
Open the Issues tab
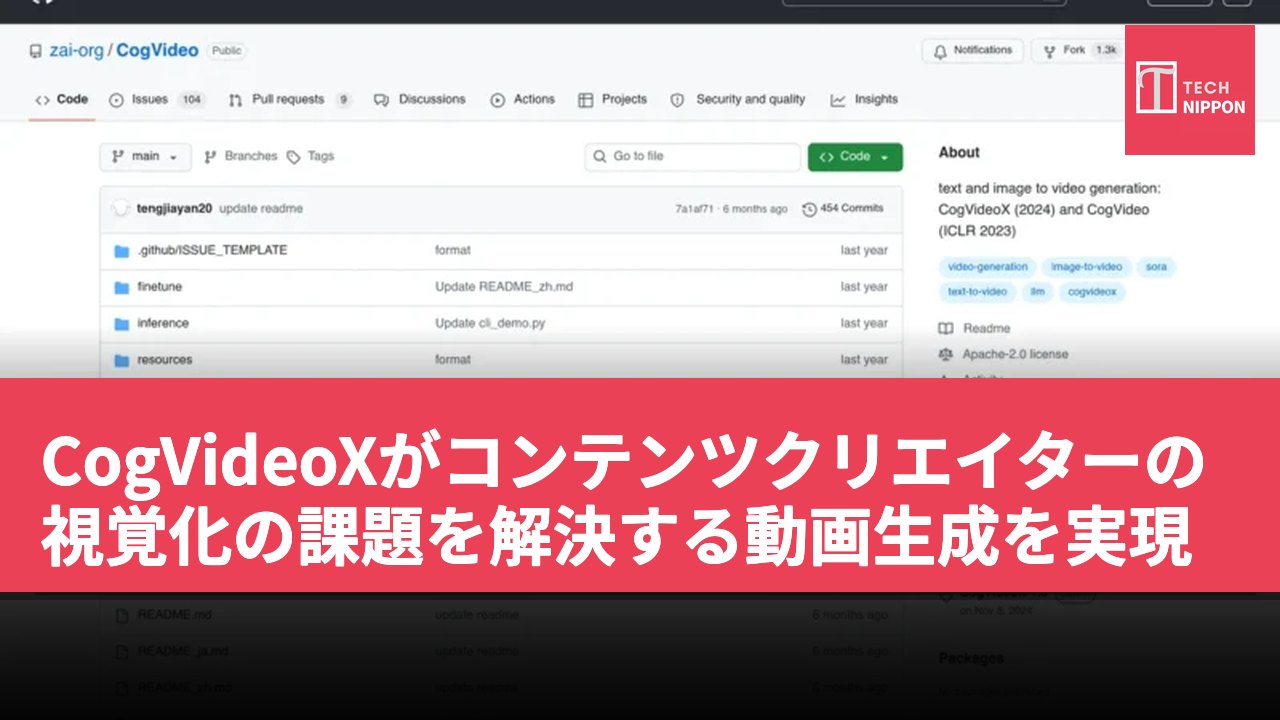(x=156, y=100)
